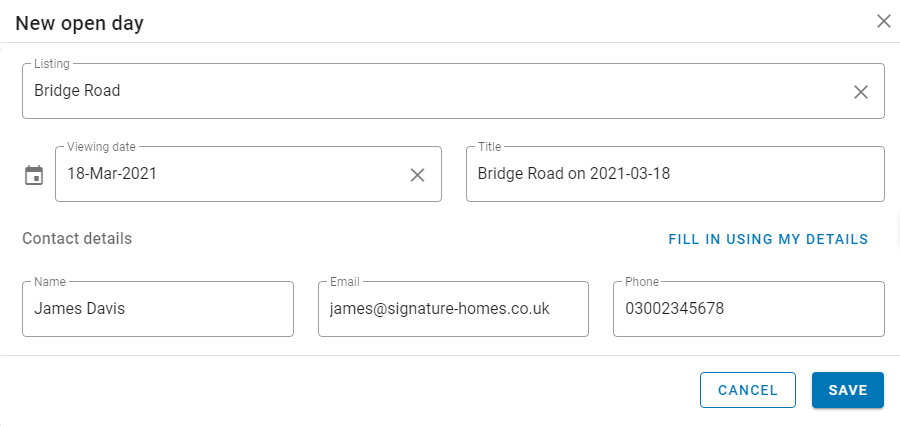This screenshot has height=426, width=900.
Task: Click the New open day heading
Action: click(x=79, y=24)
